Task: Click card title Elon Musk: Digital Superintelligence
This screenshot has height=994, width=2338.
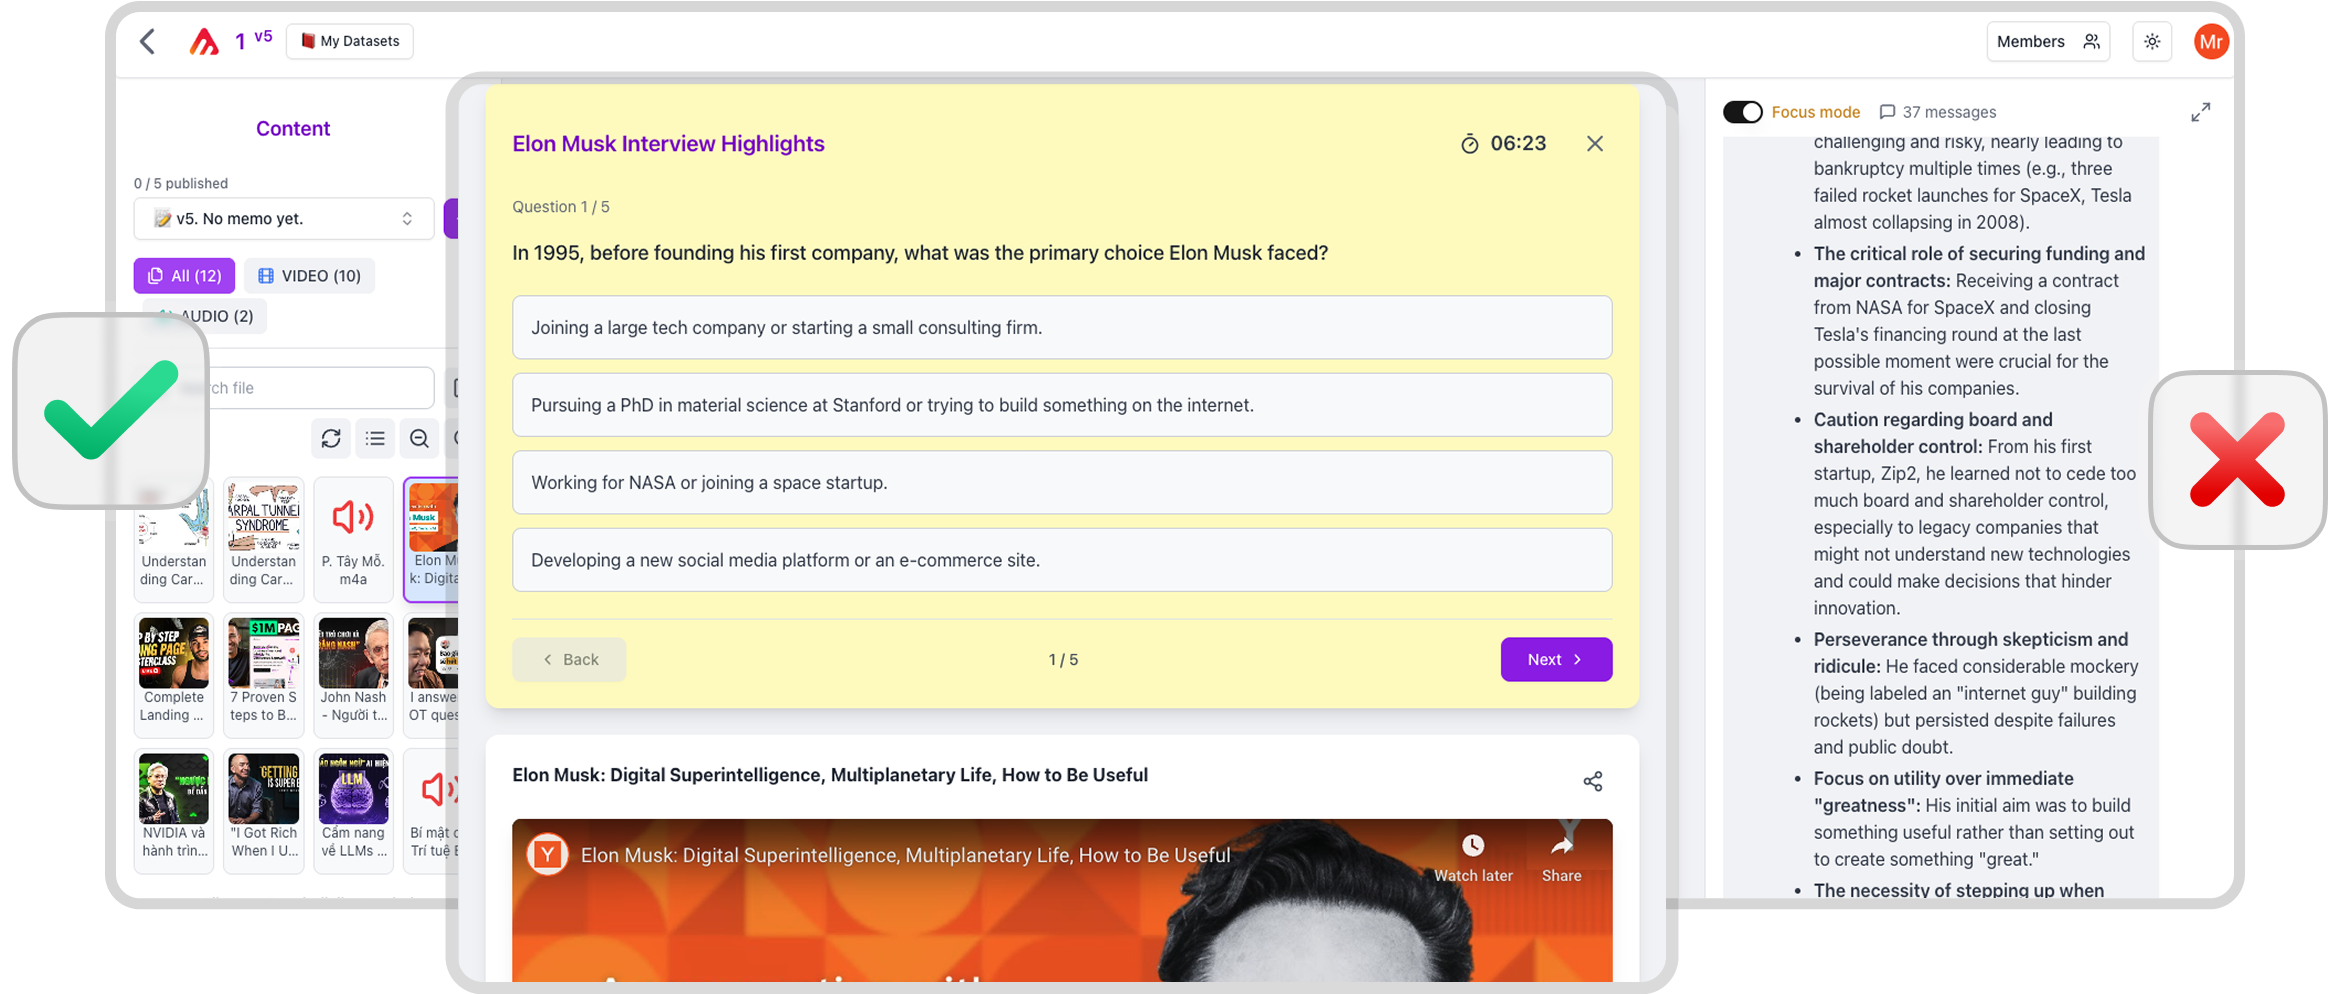Action: pos(830,775)
